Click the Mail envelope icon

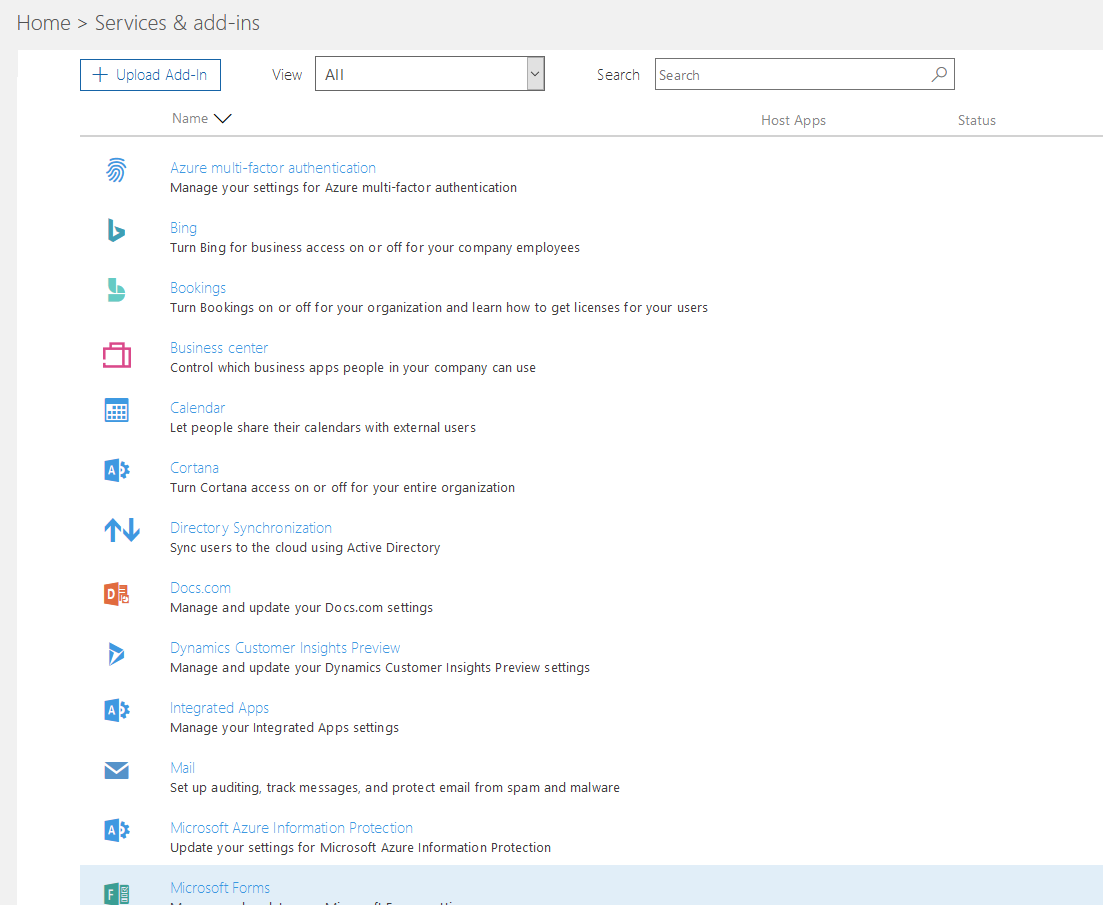click(117, 770)
